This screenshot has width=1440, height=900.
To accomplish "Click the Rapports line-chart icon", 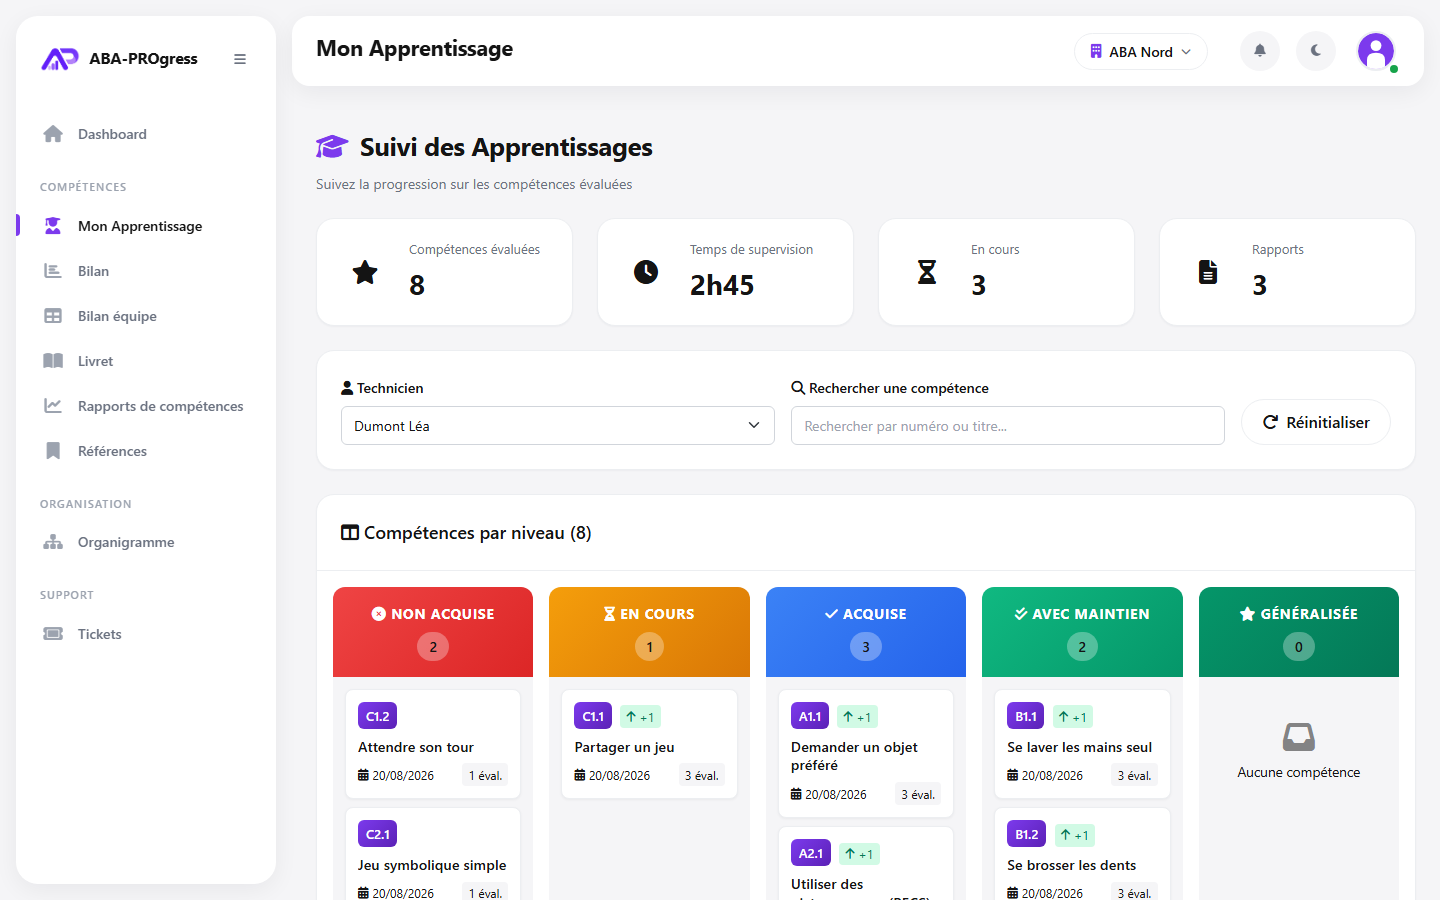I will [x=53, y=406].
